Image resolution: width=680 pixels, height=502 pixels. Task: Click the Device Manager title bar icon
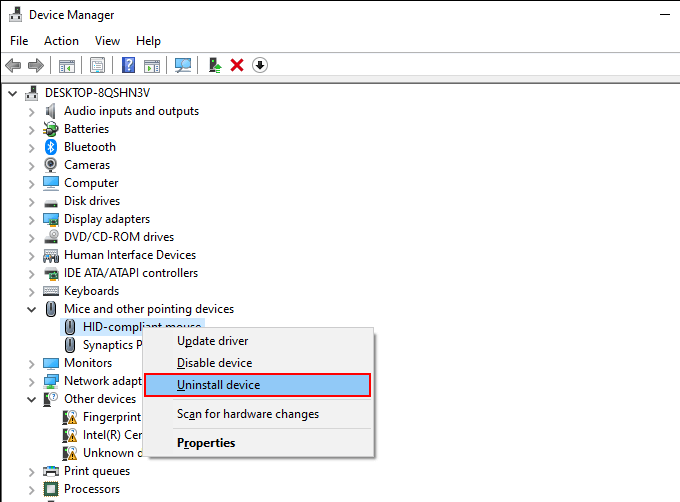point(16,15)
